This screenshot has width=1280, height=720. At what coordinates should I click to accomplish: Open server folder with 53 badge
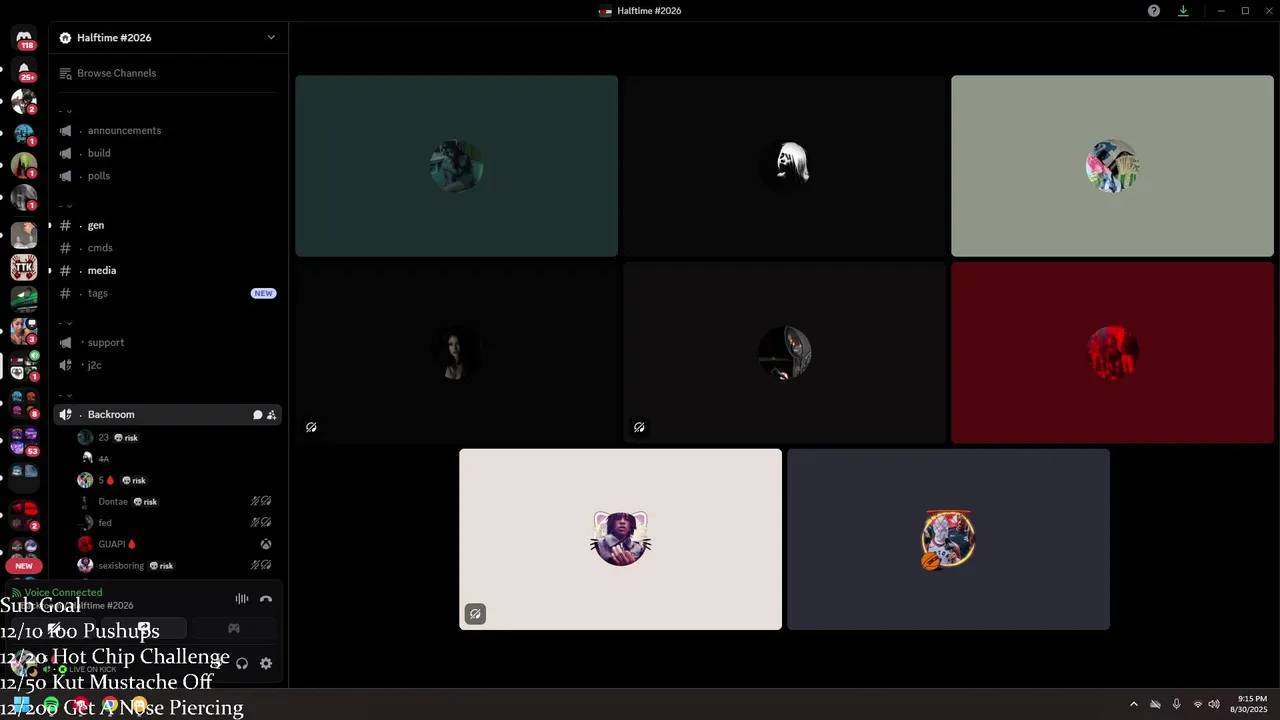[x=24, y=442]
